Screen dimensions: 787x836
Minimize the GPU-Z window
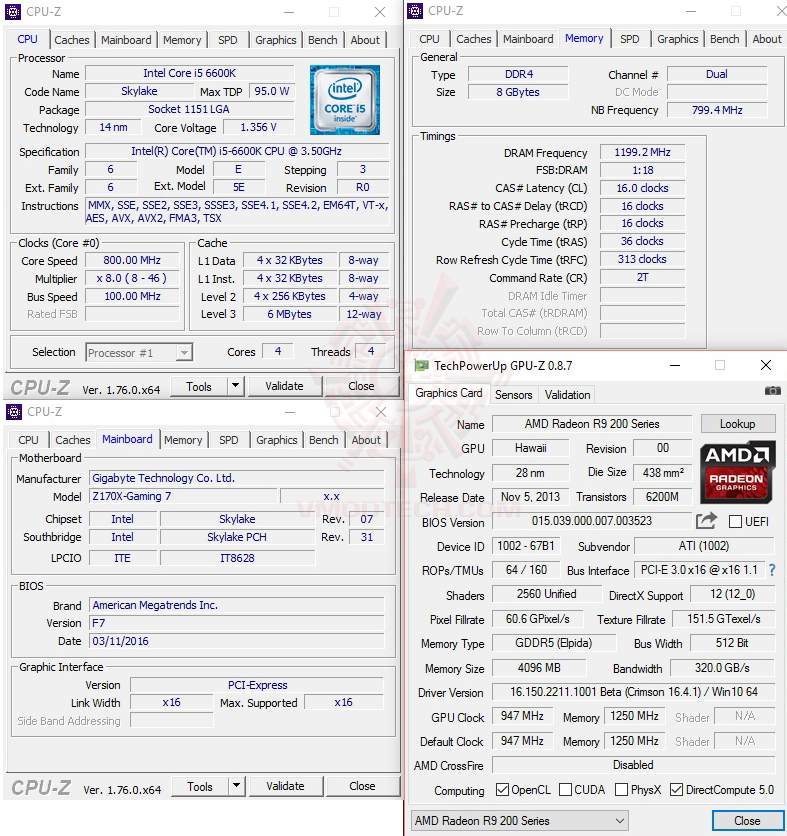(674, 366)
